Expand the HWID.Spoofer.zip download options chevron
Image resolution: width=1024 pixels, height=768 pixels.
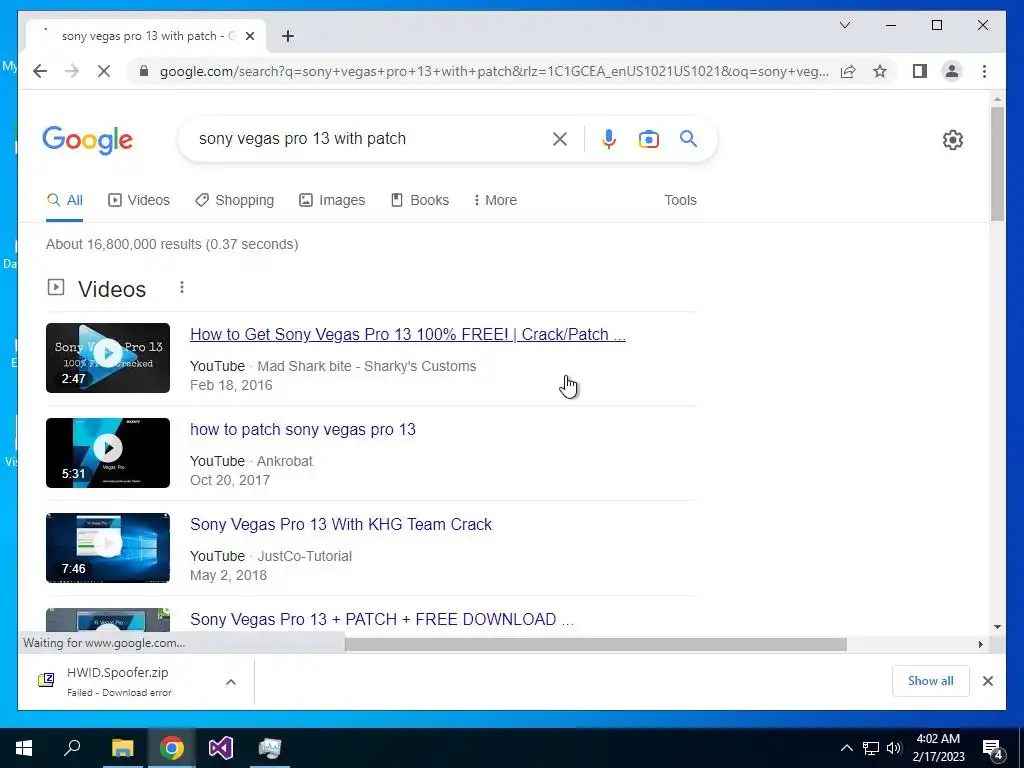(x=231, y=682)
